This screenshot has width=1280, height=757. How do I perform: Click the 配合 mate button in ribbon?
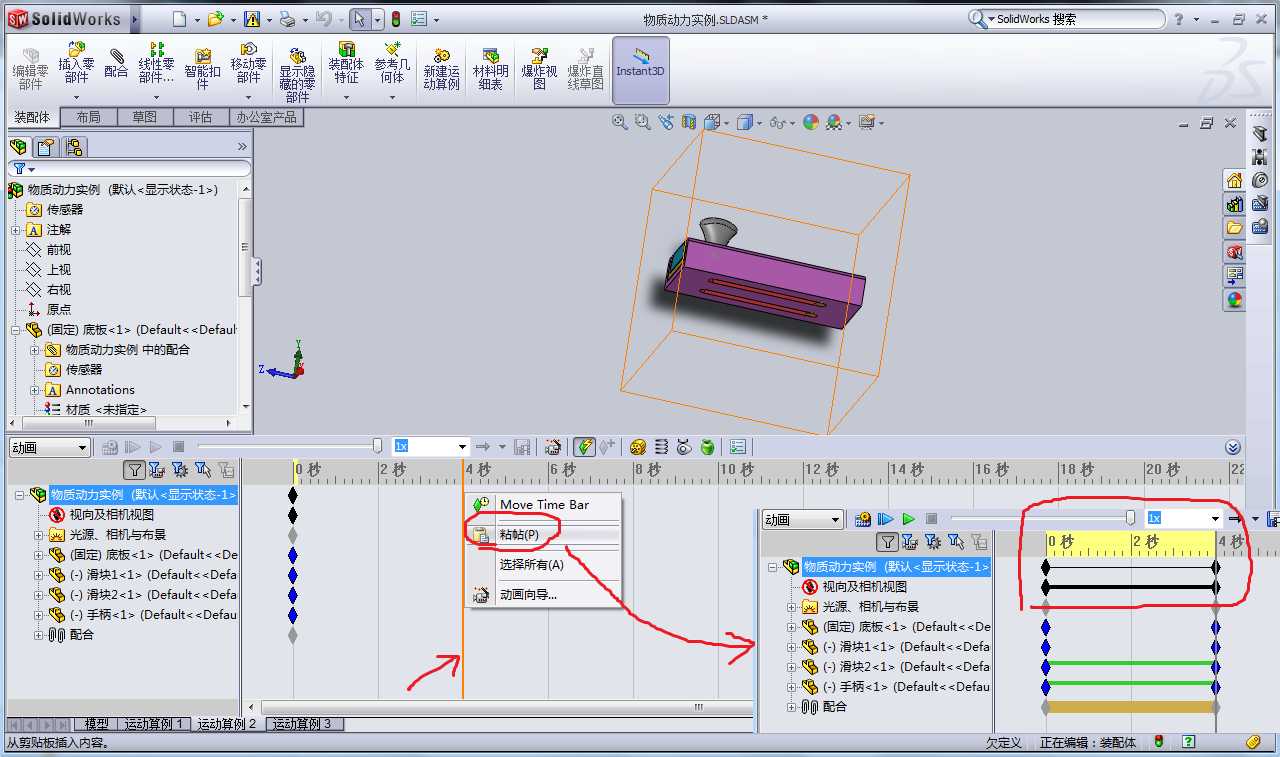click(116, 62)
